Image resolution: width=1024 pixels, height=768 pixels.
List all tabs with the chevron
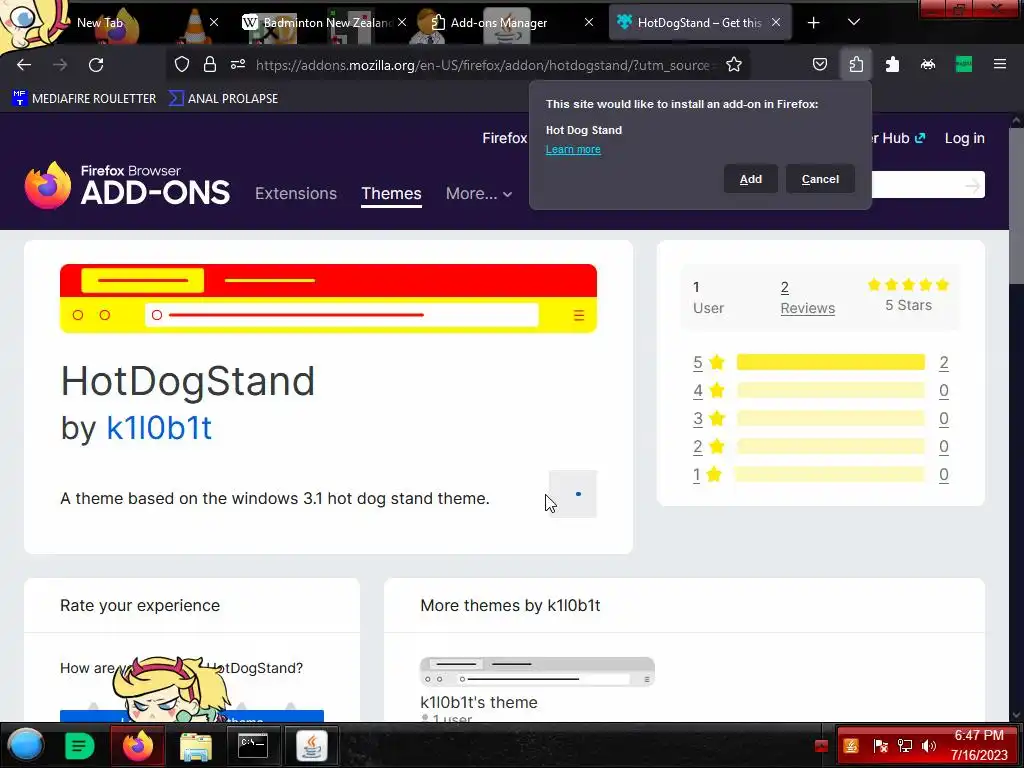point(854,22)
